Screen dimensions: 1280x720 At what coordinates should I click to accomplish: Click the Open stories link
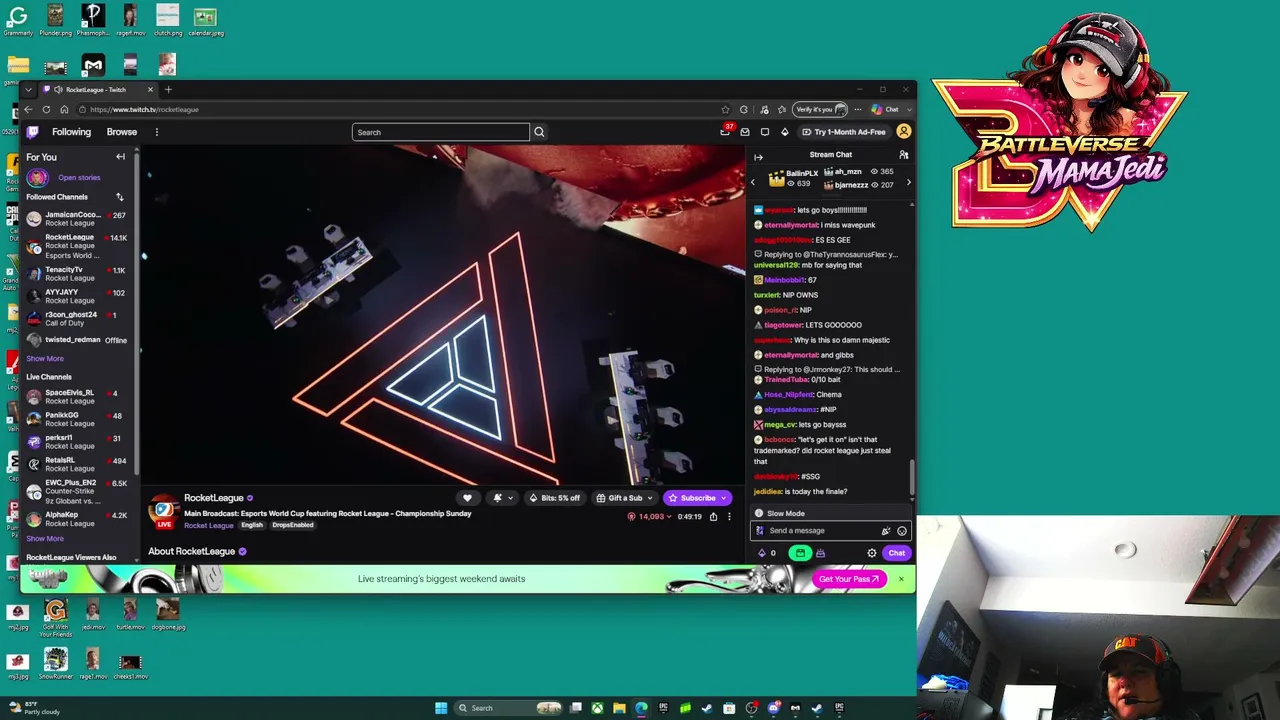pyautogui.click(x=79, y=178)
